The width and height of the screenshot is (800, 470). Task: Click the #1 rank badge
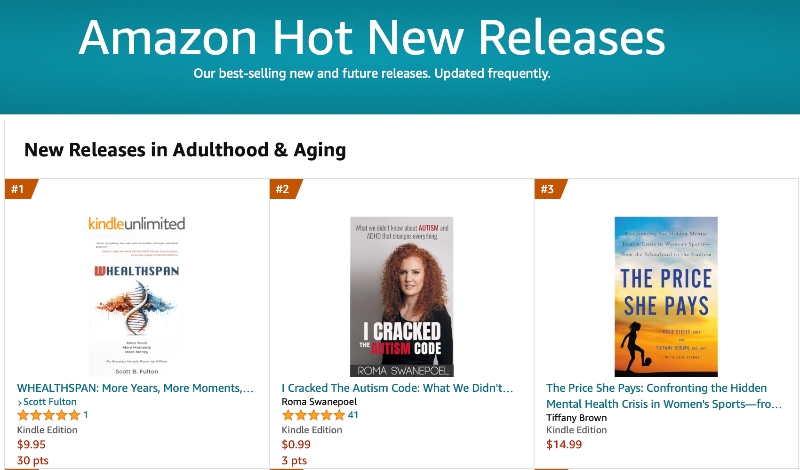20,189
